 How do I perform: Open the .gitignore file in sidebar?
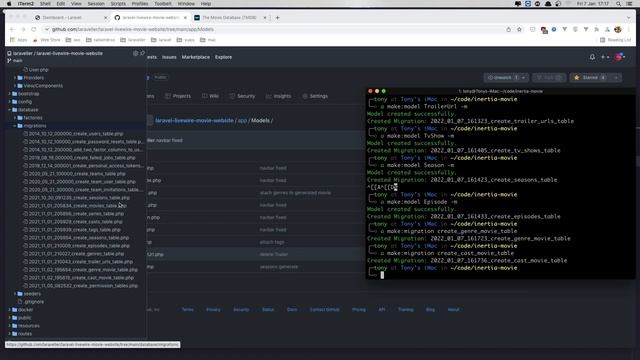click(31, 302)
